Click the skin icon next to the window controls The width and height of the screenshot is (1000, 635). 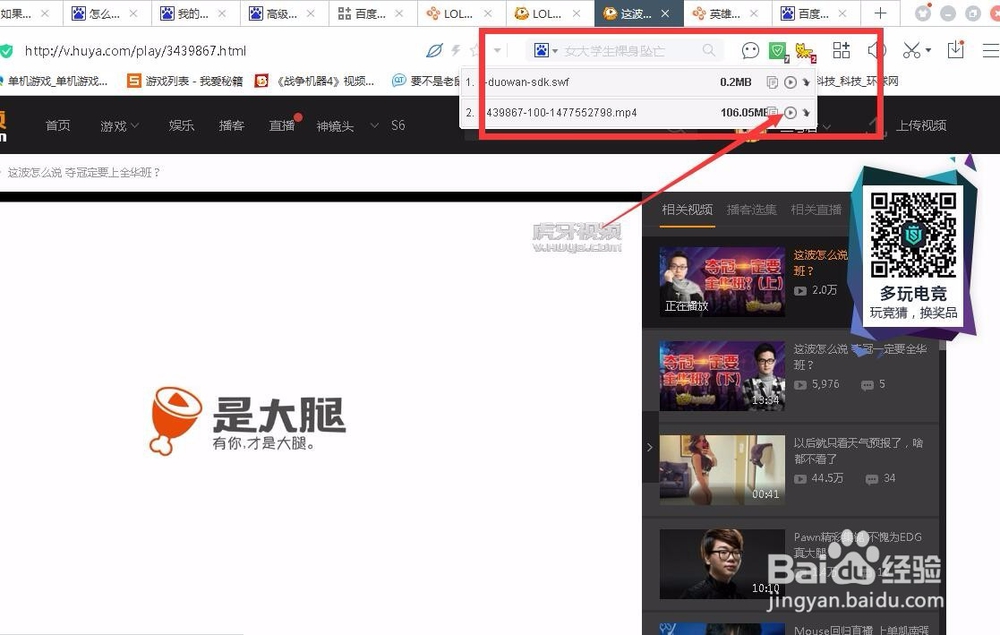(923, 13)
